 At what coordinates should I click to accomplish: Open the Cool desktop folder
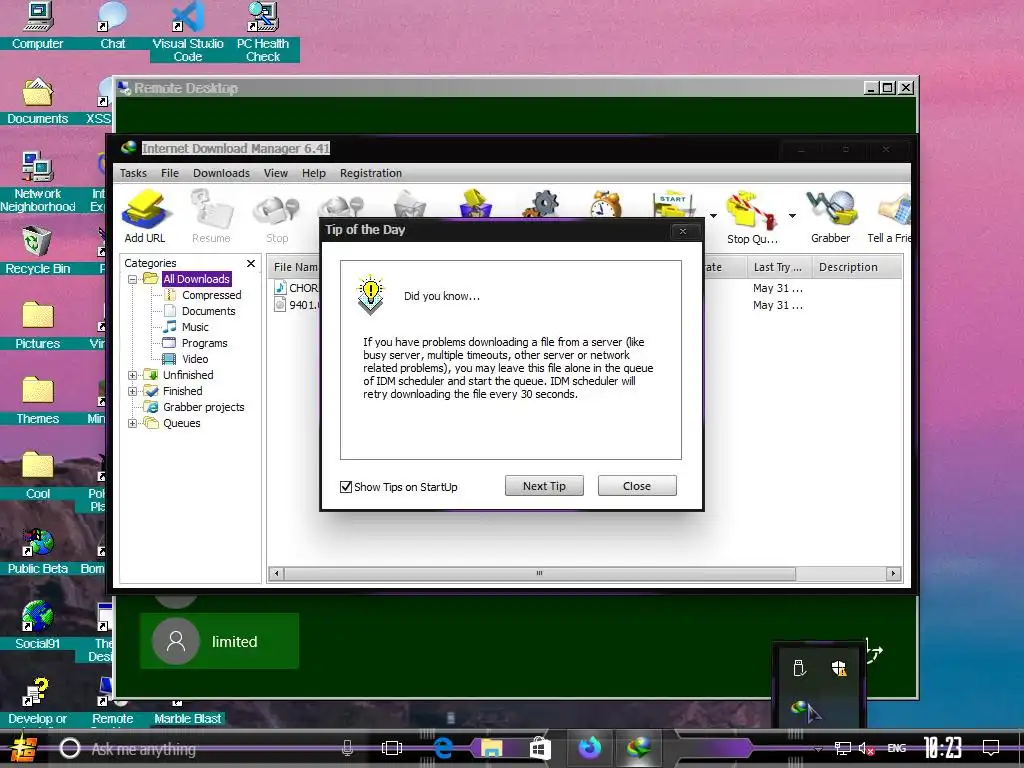(38, 466)
